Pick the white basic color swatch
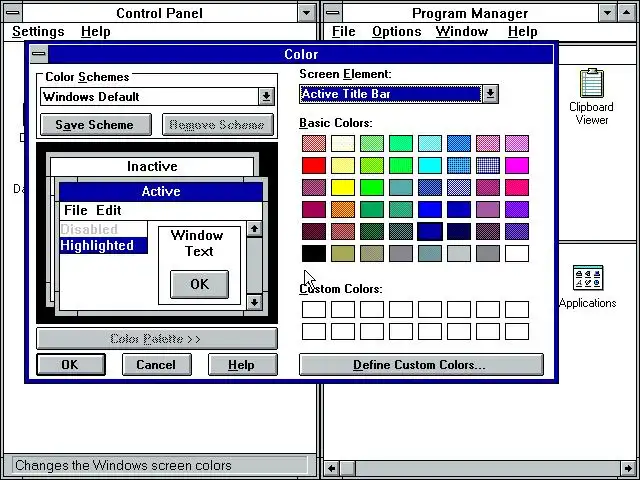 517,253
